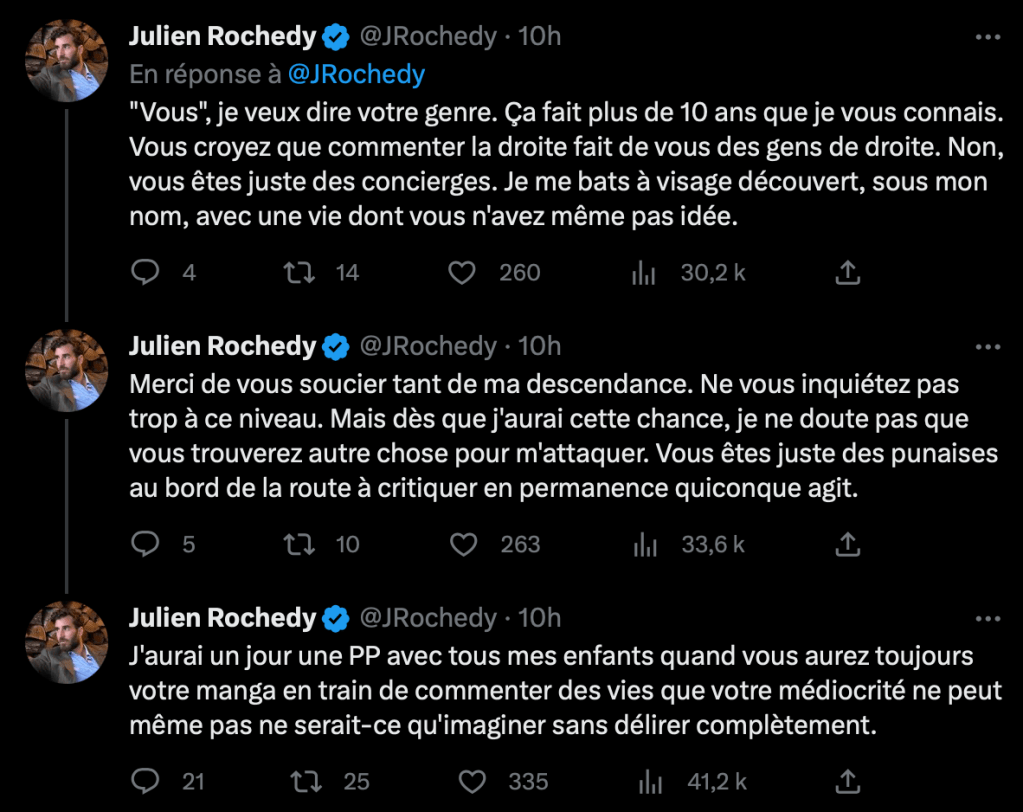This screenshot has width=1023, height=812.
Task: Share the third tweet about "manga"
Action: point(847,781)
